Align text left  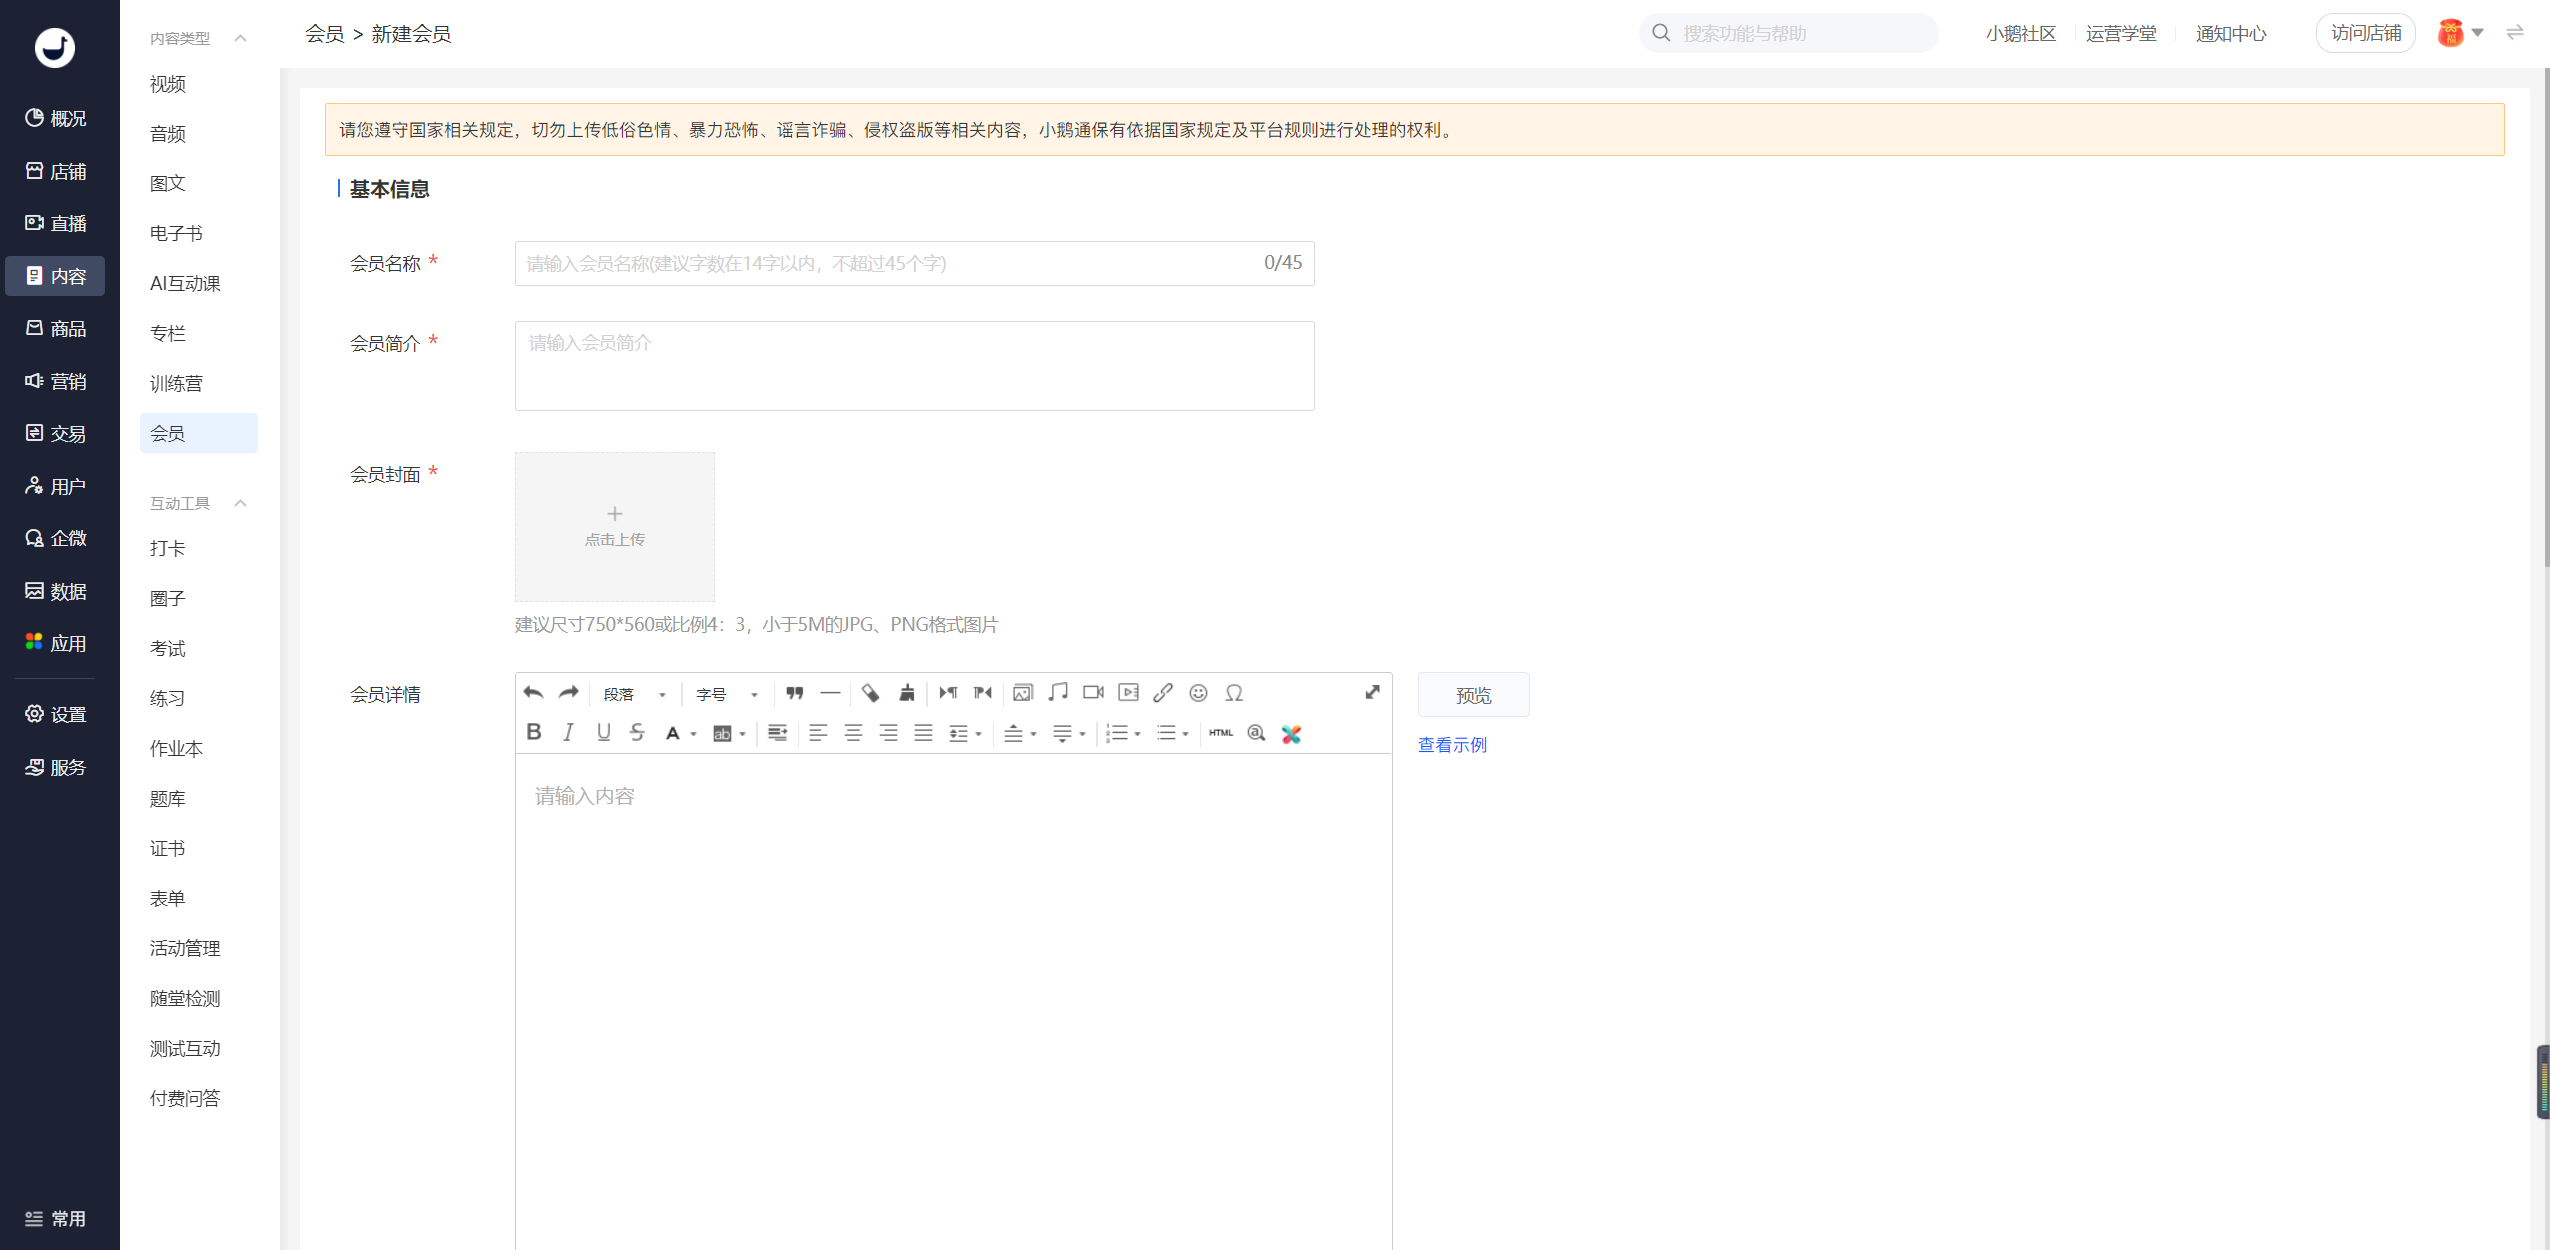pos(818,733)
